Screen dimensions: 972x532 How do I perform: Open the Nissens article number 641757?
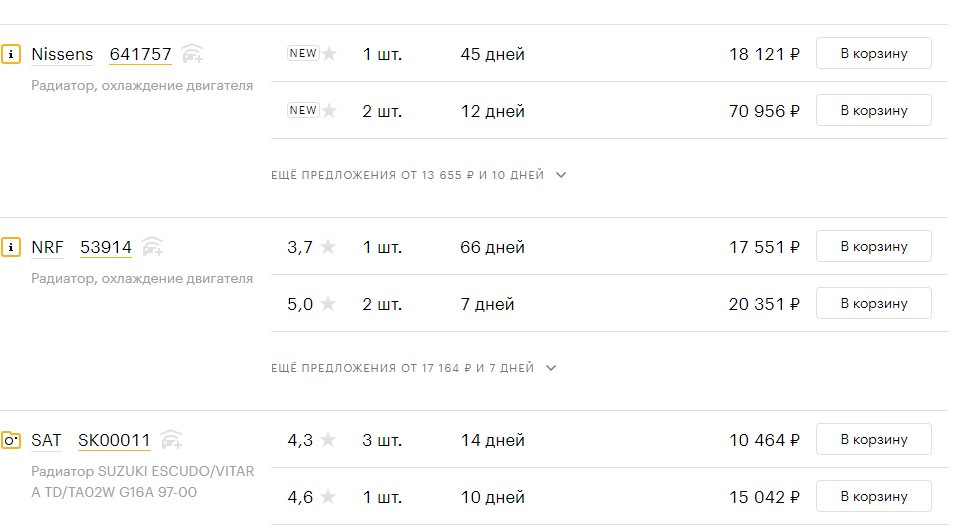(140, 54)
